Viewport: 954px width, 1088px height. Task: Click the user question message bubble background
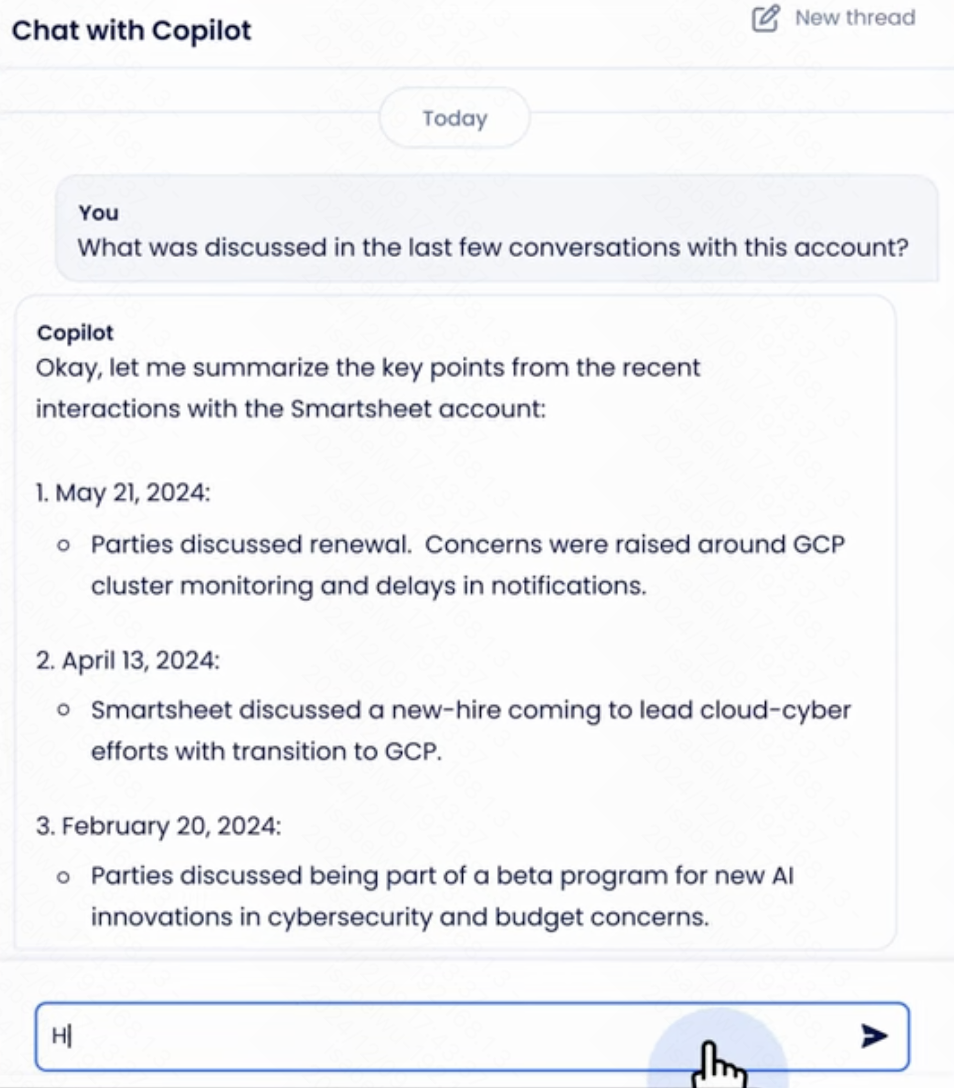497,228
